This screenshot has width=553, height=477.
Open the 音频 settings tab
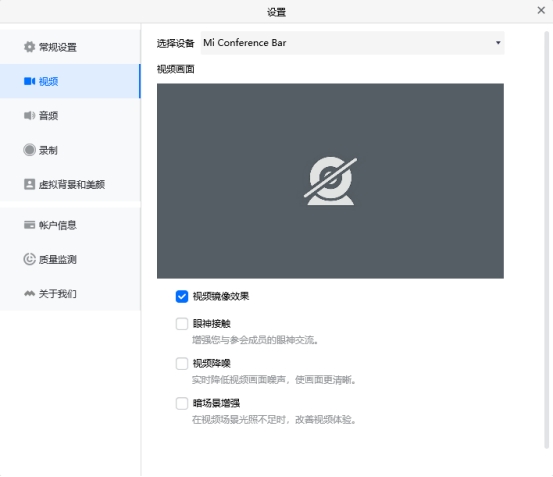coord(70,116)
